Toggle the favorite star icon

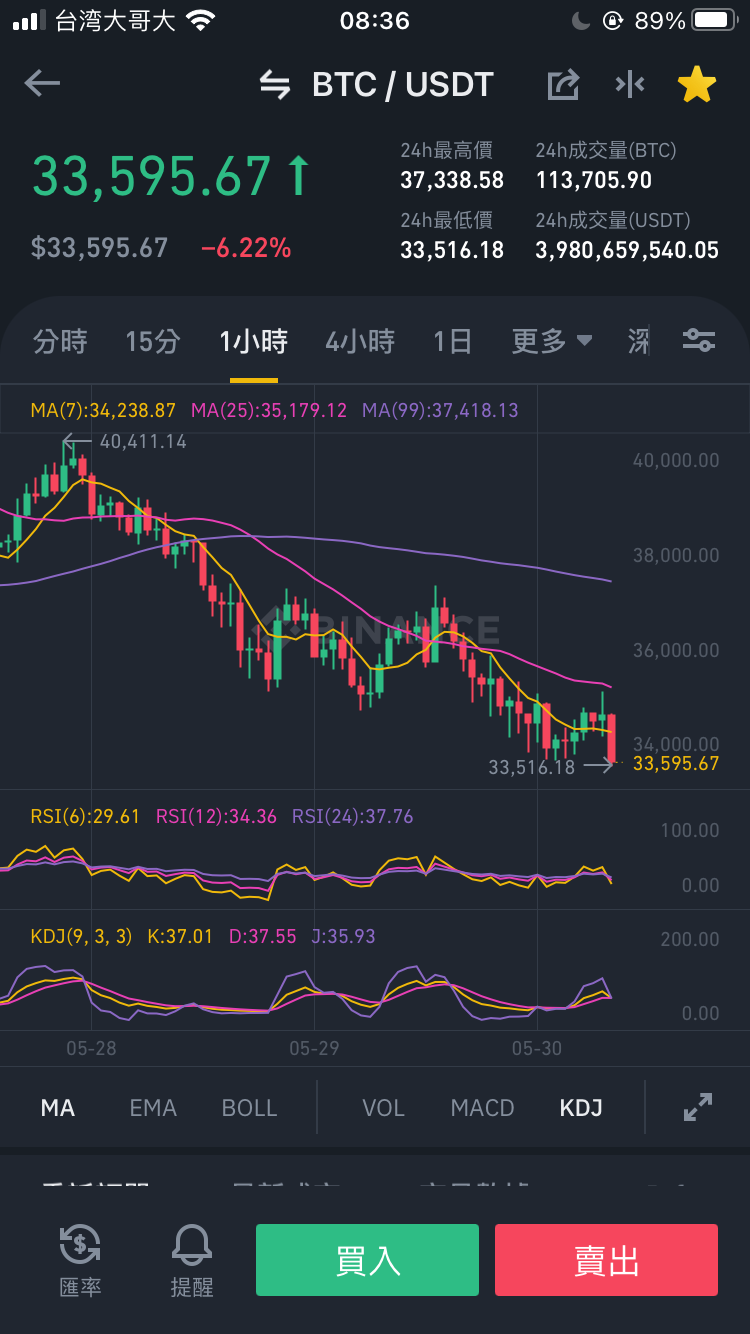click(x=697, y=85)
